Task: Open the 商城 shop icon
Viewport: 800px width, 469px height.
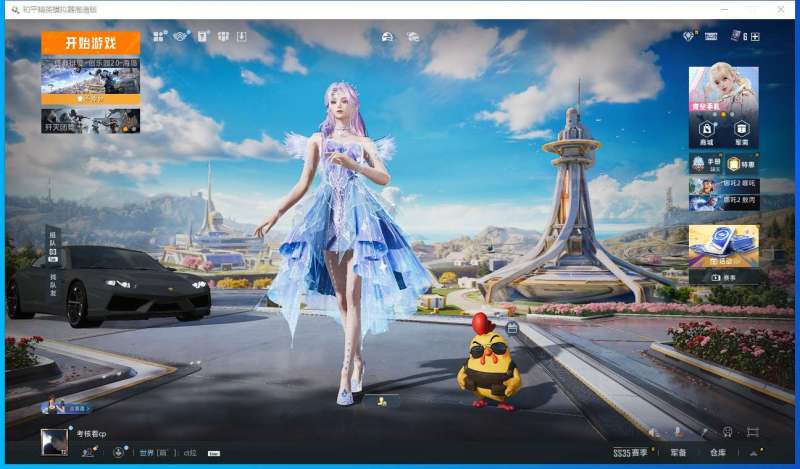Action: 707,131
